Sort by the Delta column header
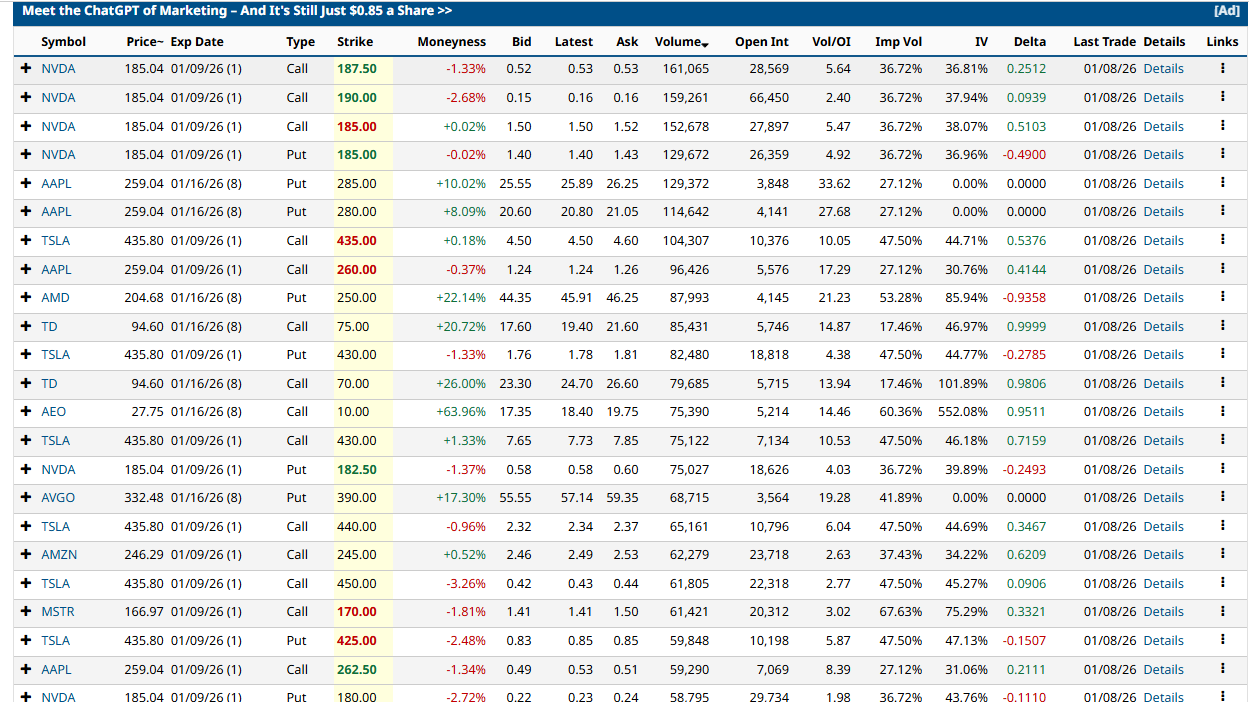Image resolution: width=1249 pixels, height=702 pixels. click(1030, 42)
